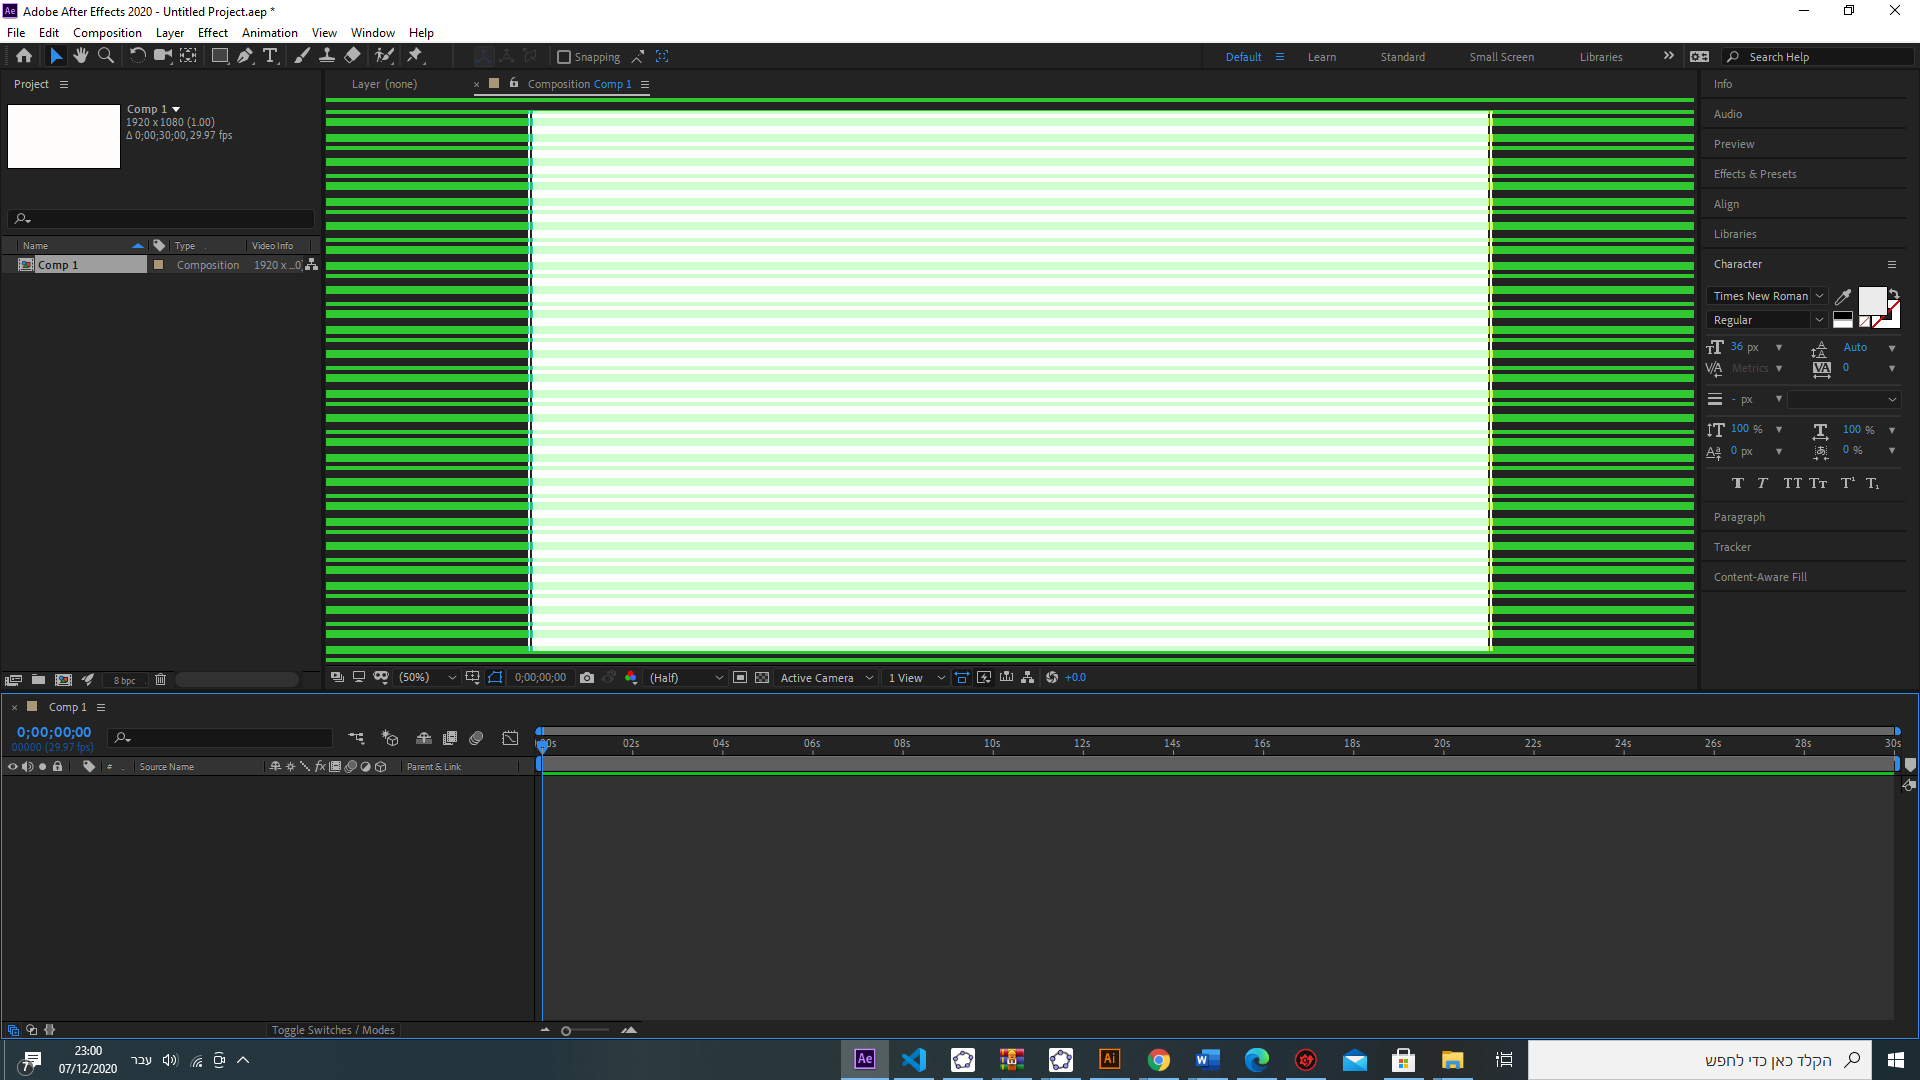The width and height of the screenshot is (1920, 1080).
Task: Open the Layer menu
Action: point(170,33)
